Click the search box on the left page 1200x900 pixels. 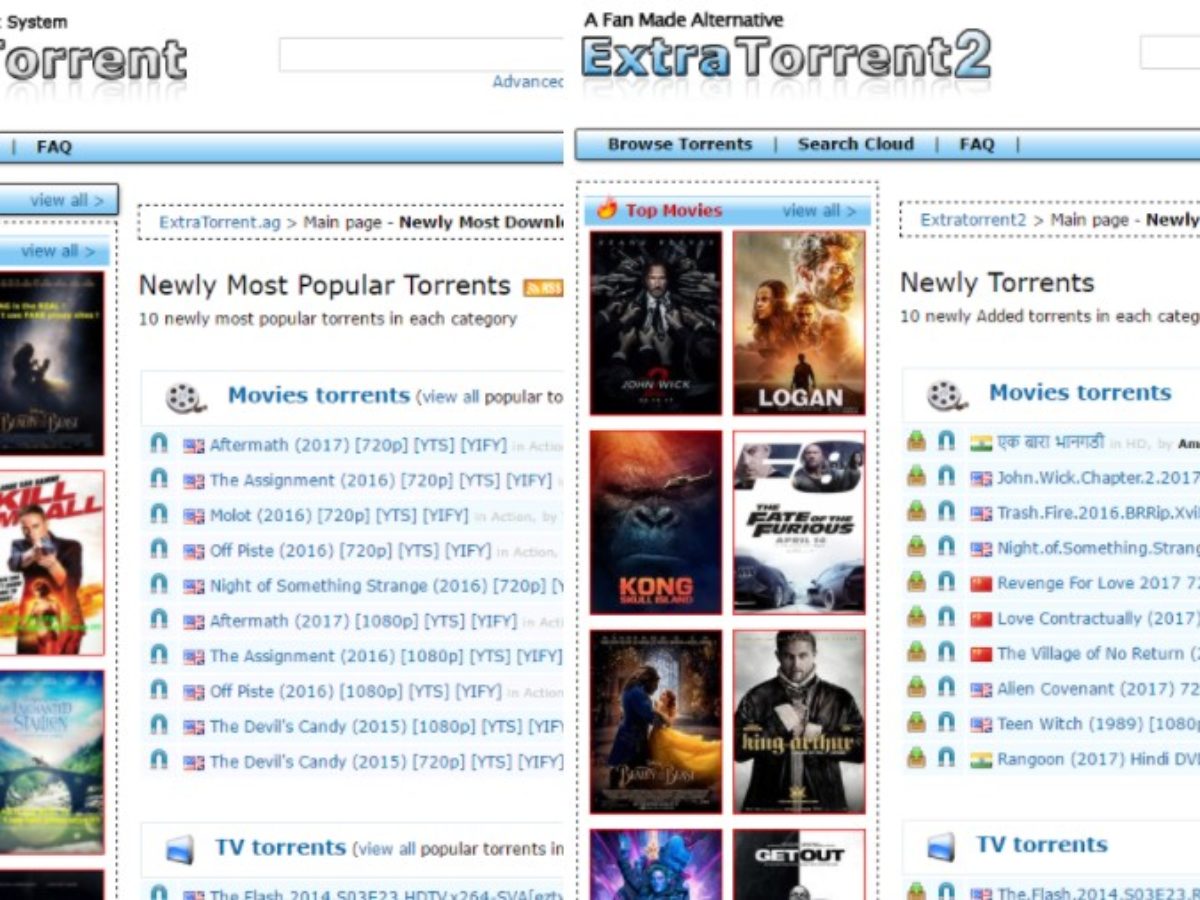click(420, 55)
